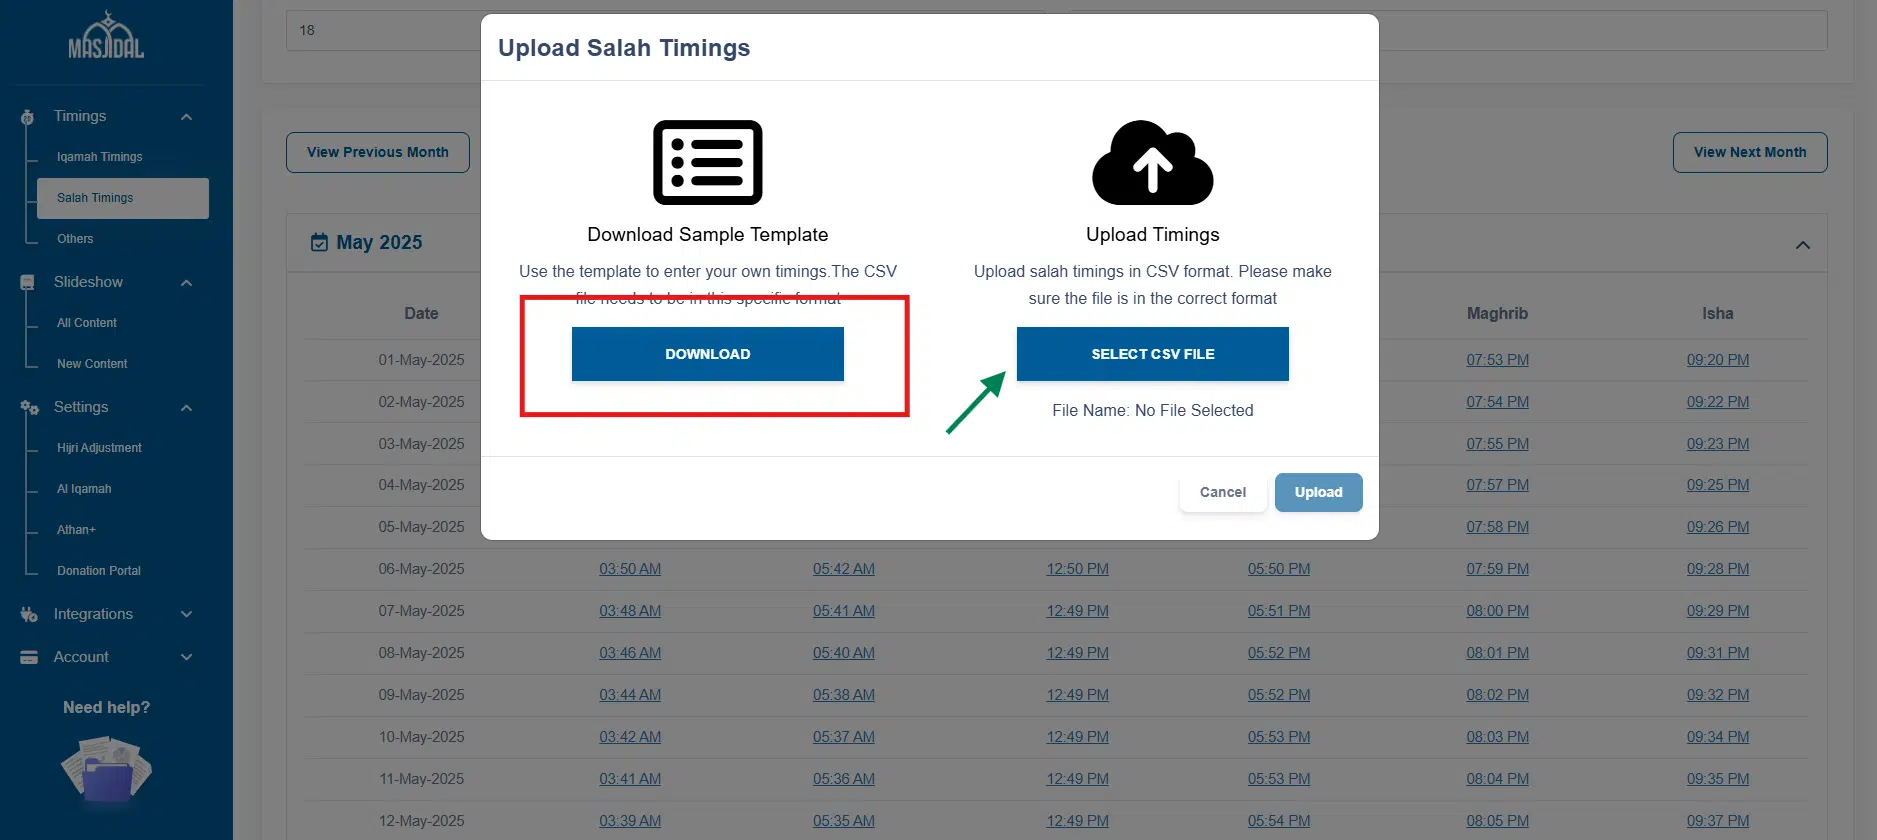The height and width of the screenshot is (840, 1877).
Task: Collapse the Timings menu chevron
Action: click(186, 117)
